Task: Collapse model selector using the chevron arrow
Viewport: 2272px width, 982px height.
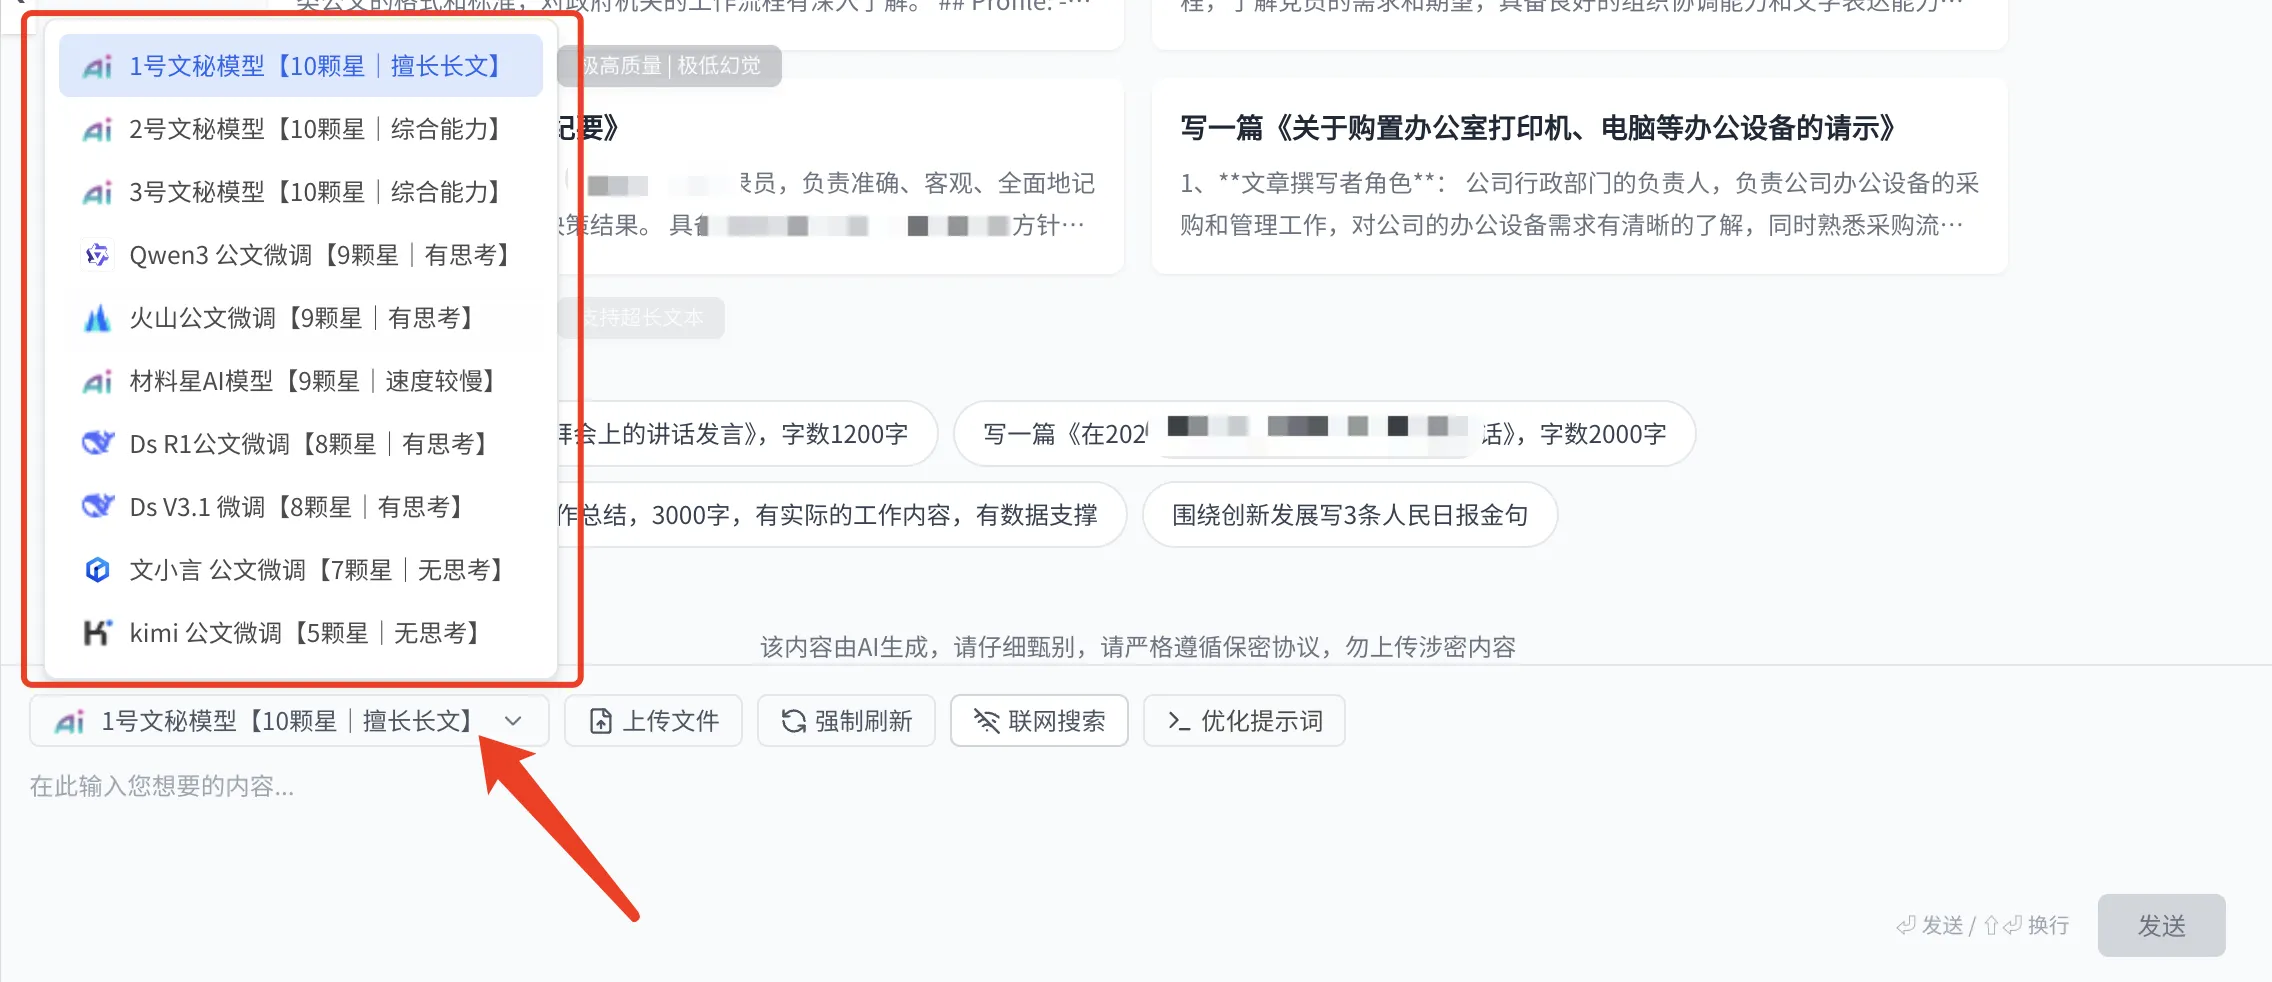Action: click(x=513, y=721)
